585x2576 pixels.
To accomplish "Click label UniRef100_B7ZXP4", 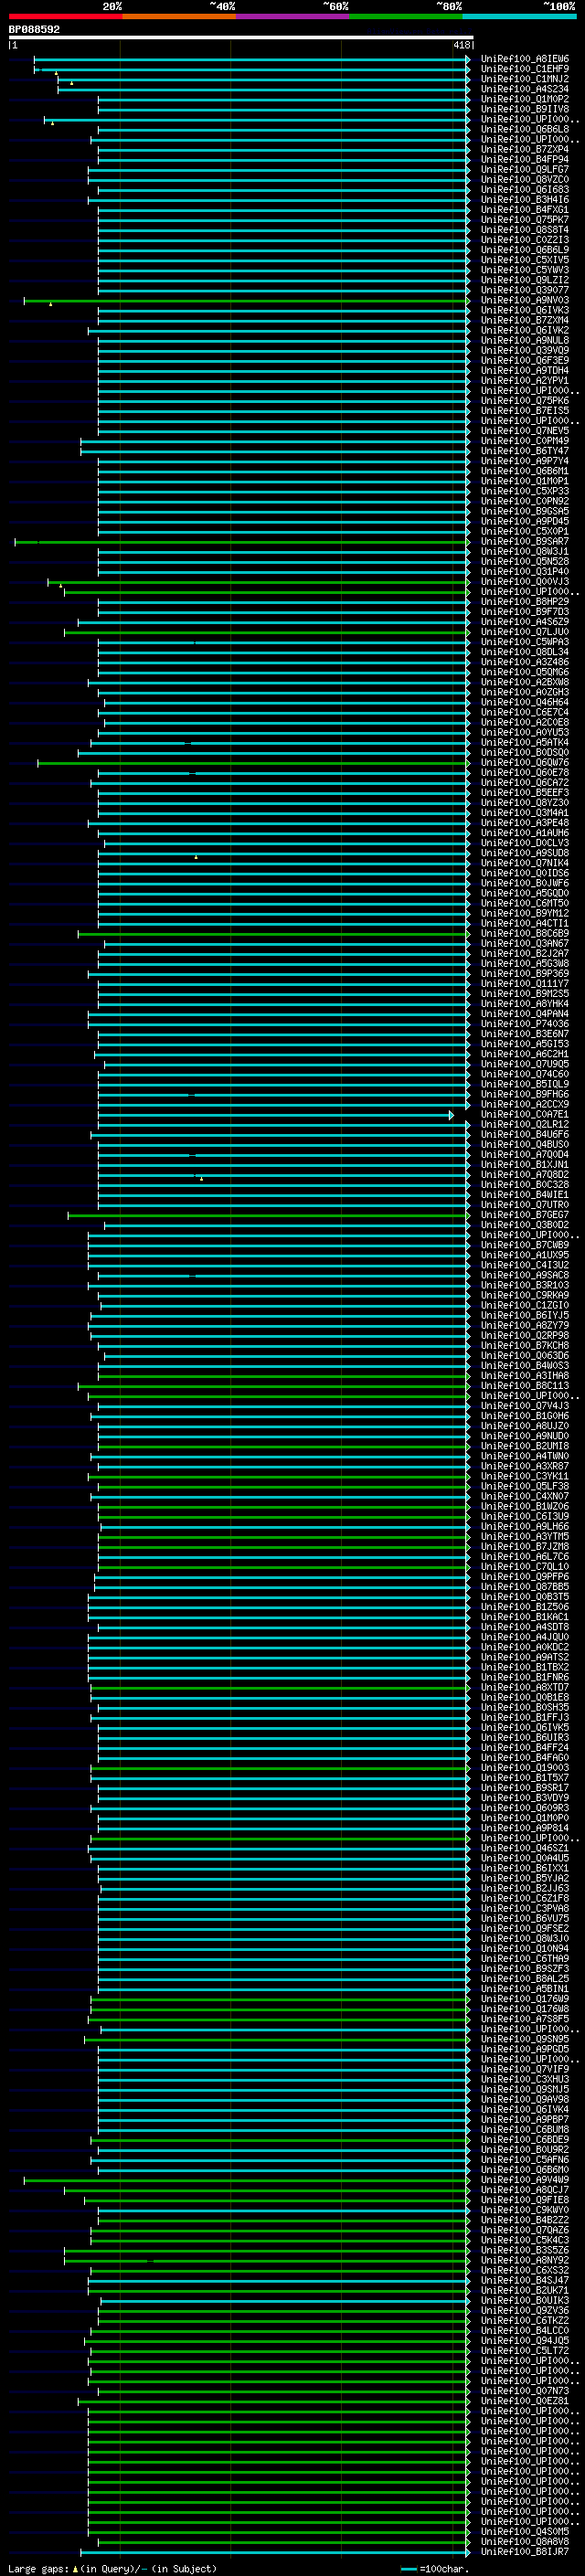I will (x=525, y=149).
